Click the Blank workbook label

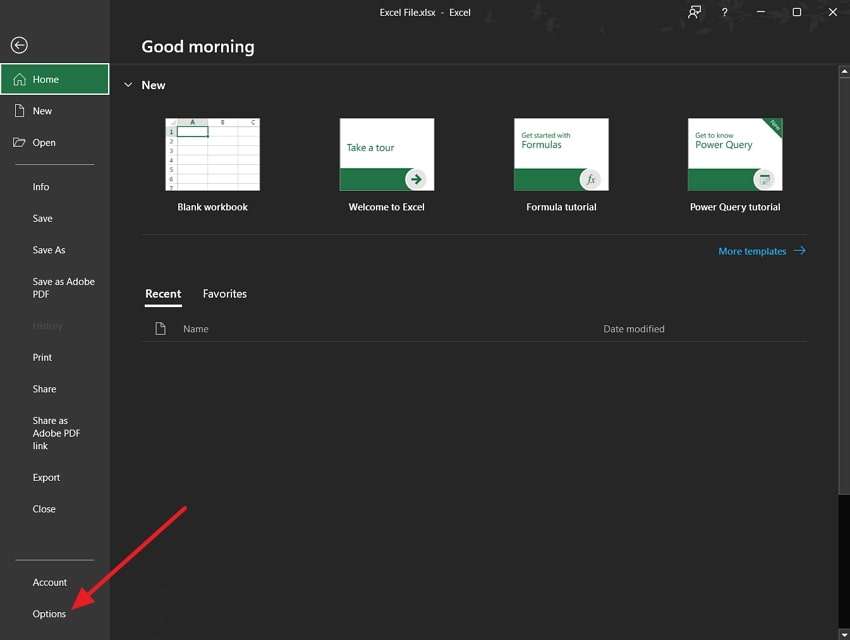(212, 207)
